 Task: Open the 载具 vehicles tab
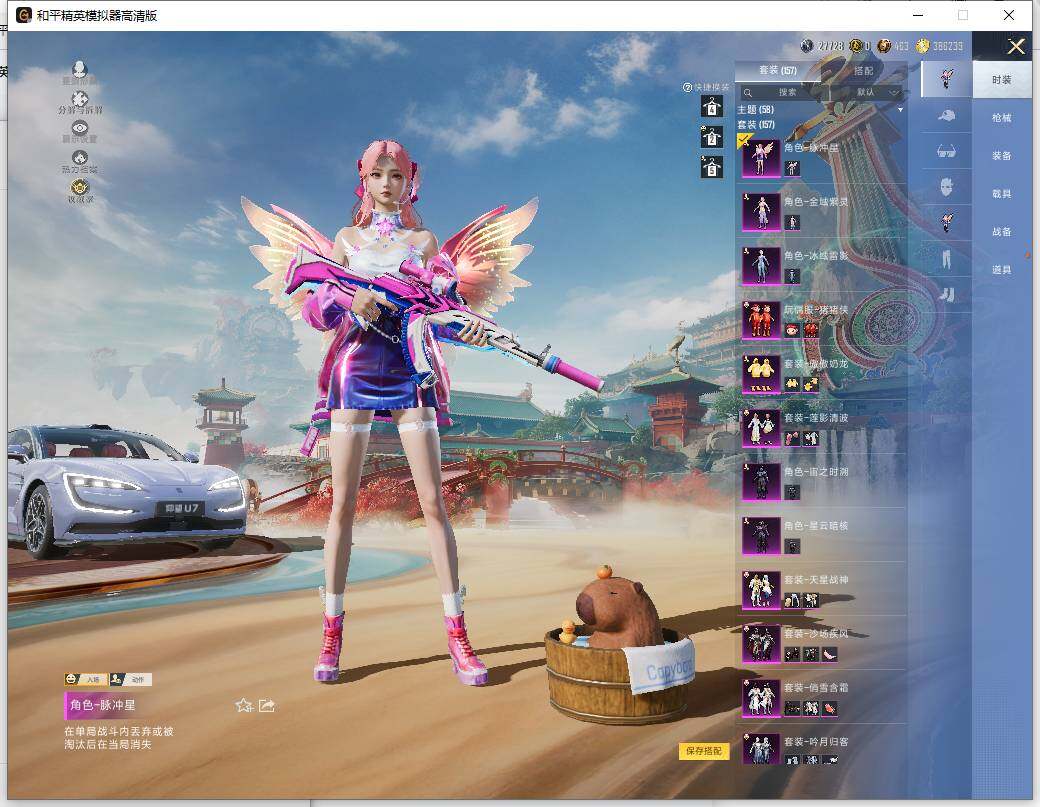1002,194
